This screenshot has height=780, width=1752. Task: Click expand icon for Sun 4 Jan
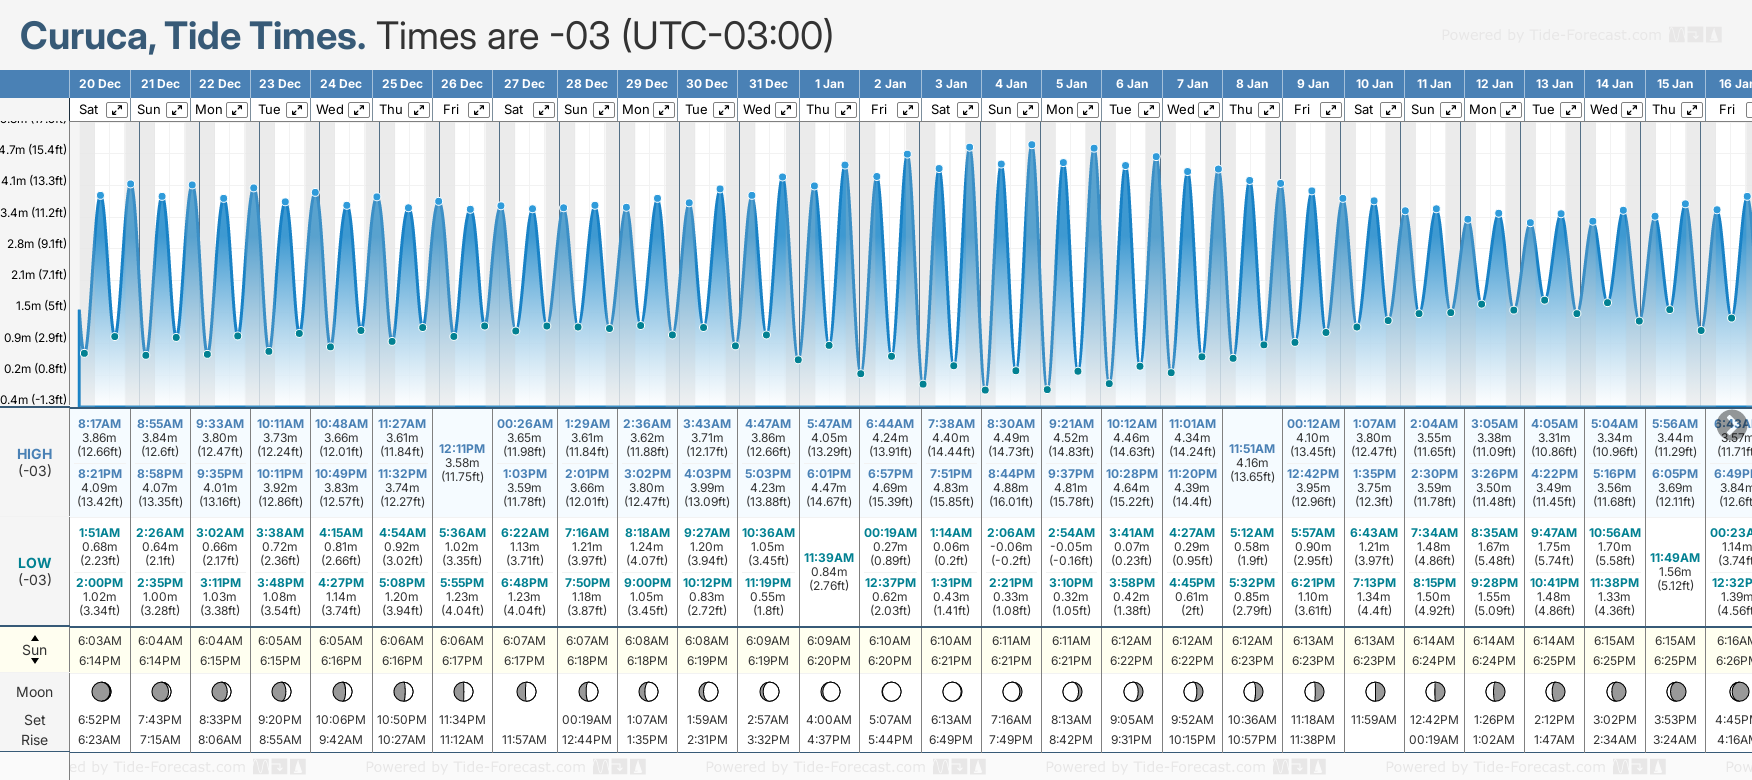(x=1027, y=110)
